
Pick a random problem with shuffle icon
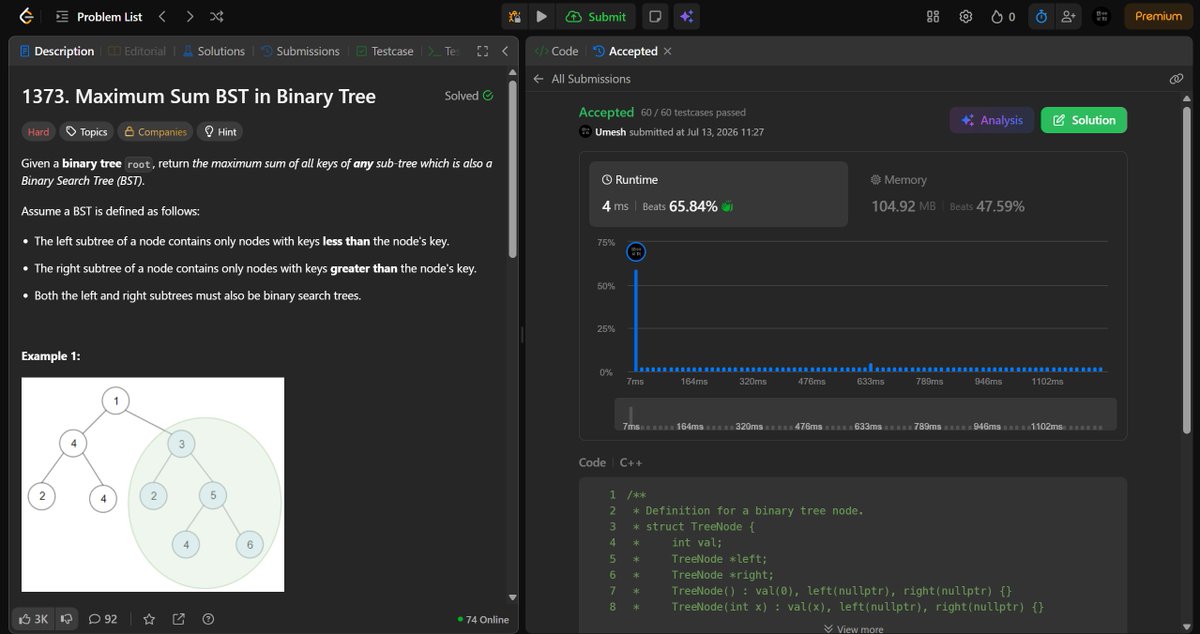click(x=217, y=17)
